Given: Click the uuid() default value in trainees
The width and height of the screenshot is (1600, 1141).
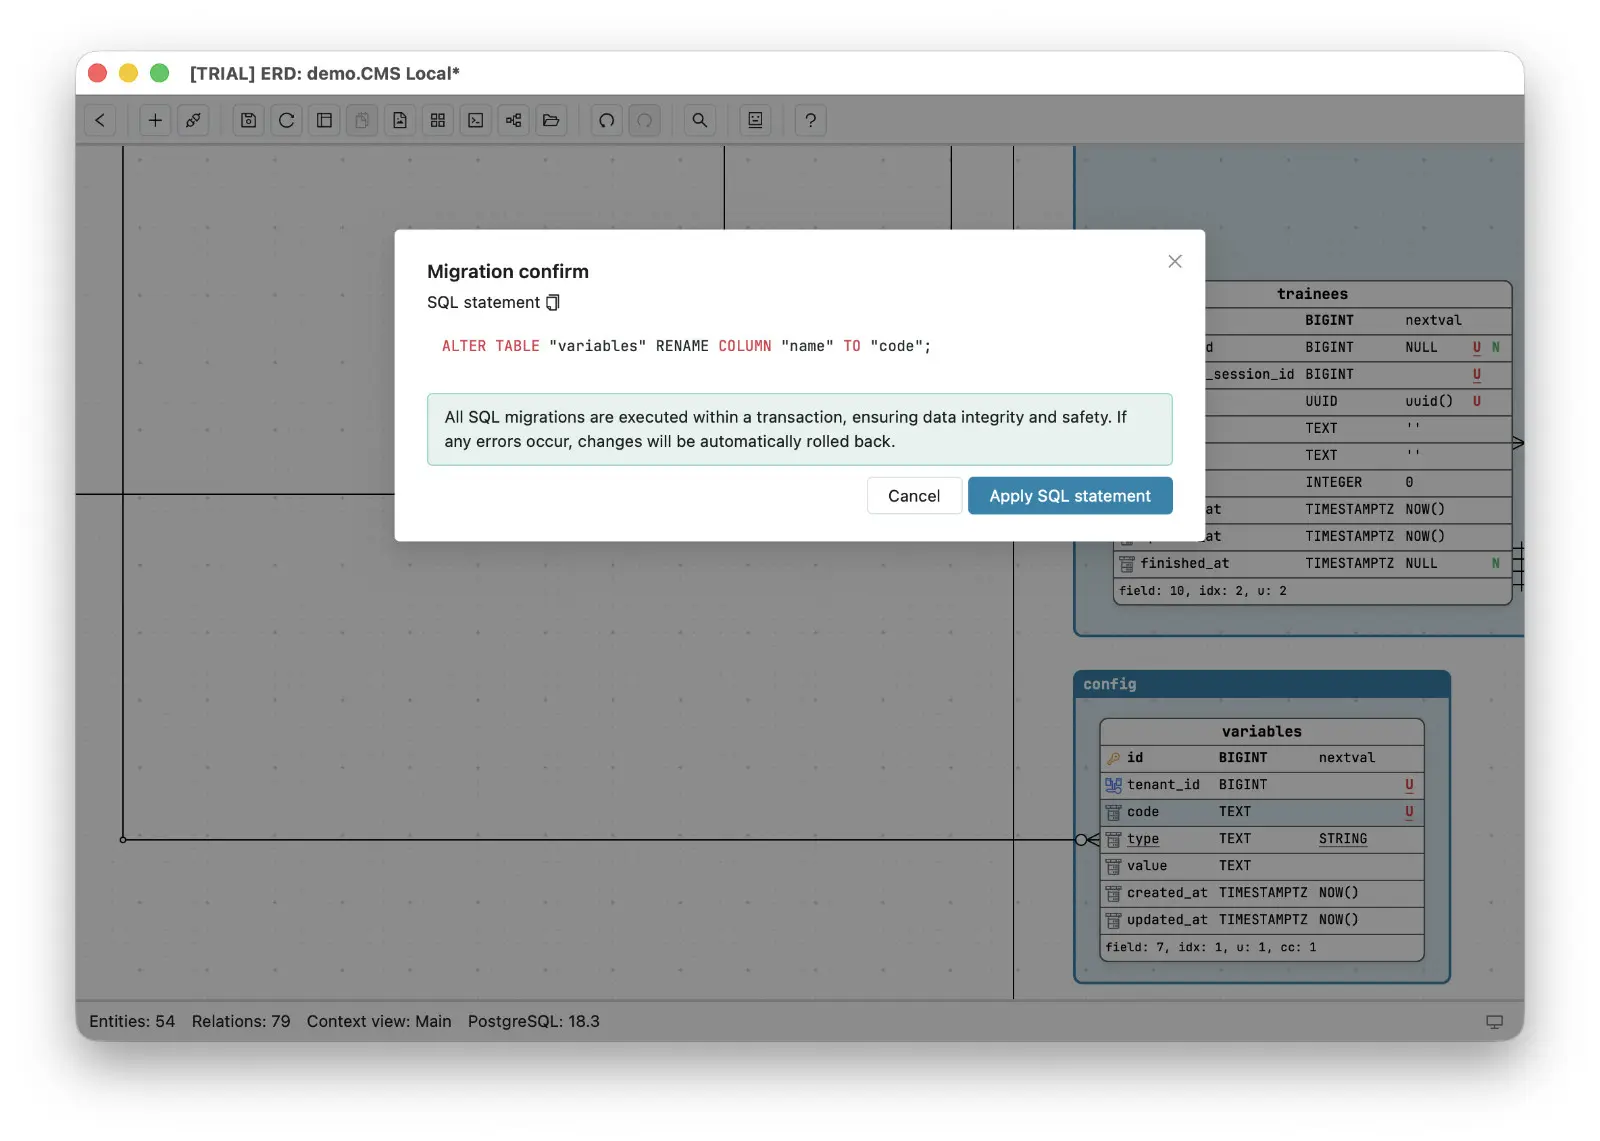Looking at the screenshot, I should [x=1429, y=401].
